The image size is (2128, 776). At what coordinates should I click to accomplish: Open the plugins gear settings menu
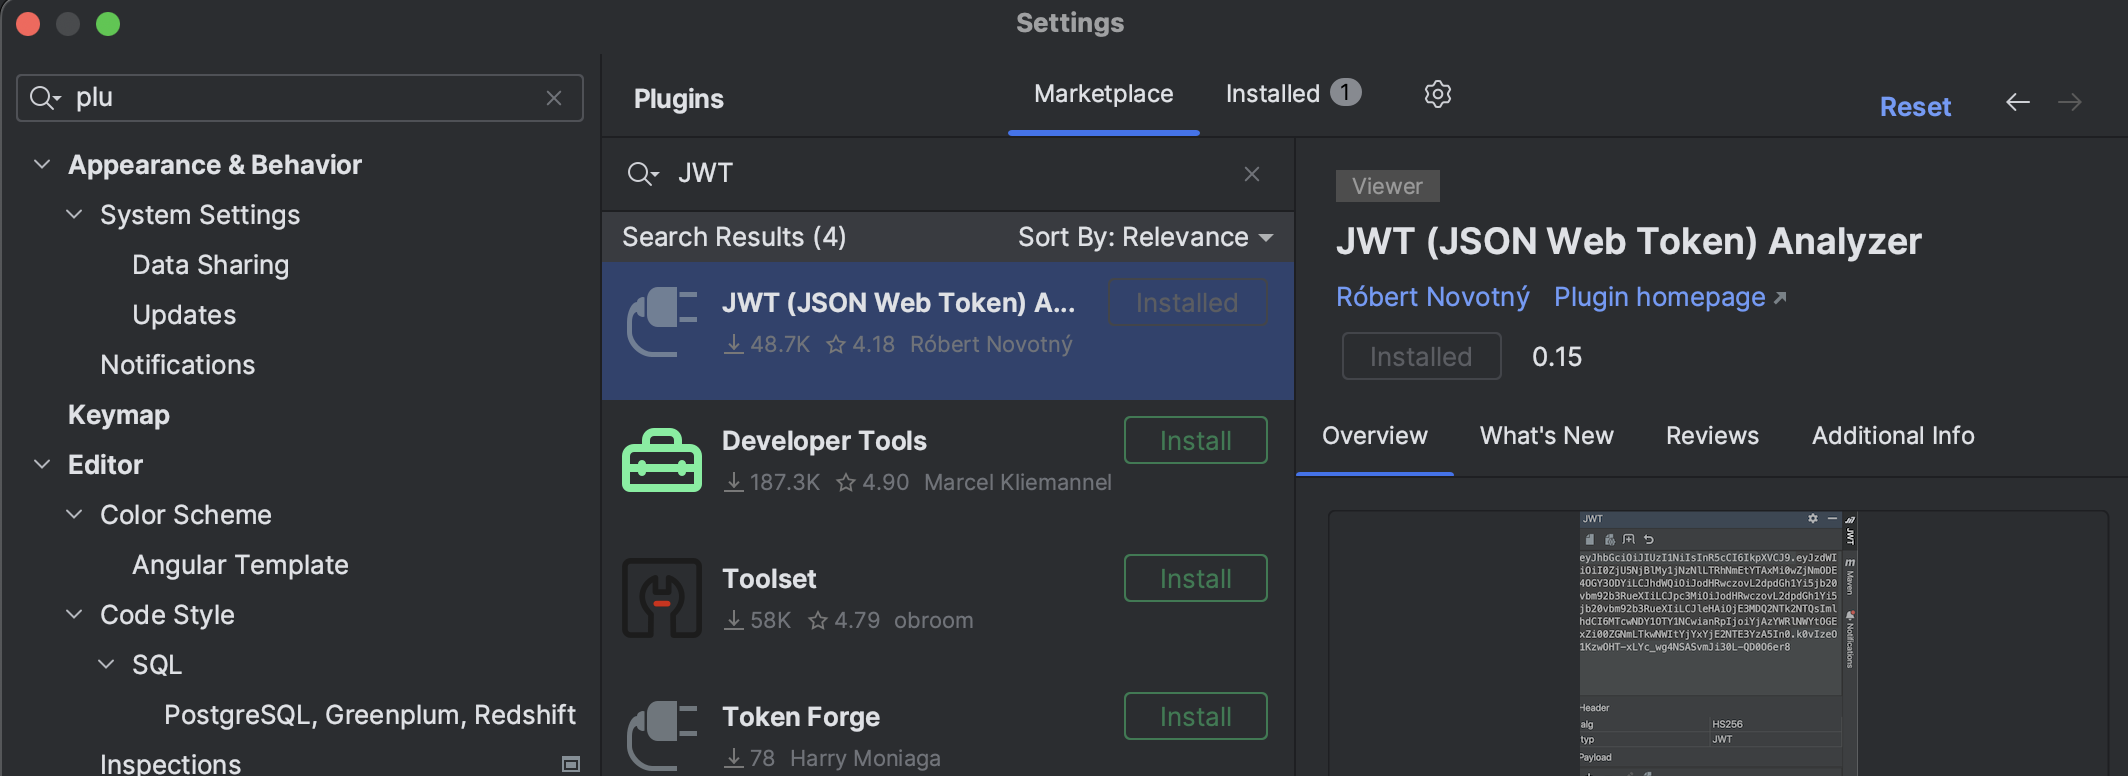click(x=1437, y=94)
